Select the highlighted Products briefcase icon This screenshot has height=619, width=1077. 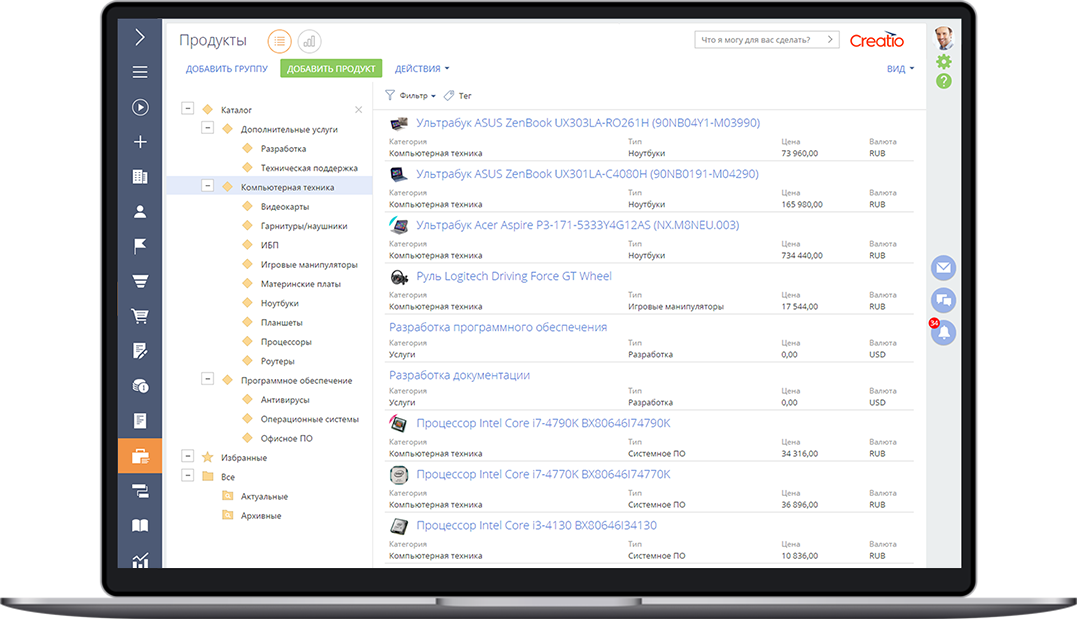[140, 456]
